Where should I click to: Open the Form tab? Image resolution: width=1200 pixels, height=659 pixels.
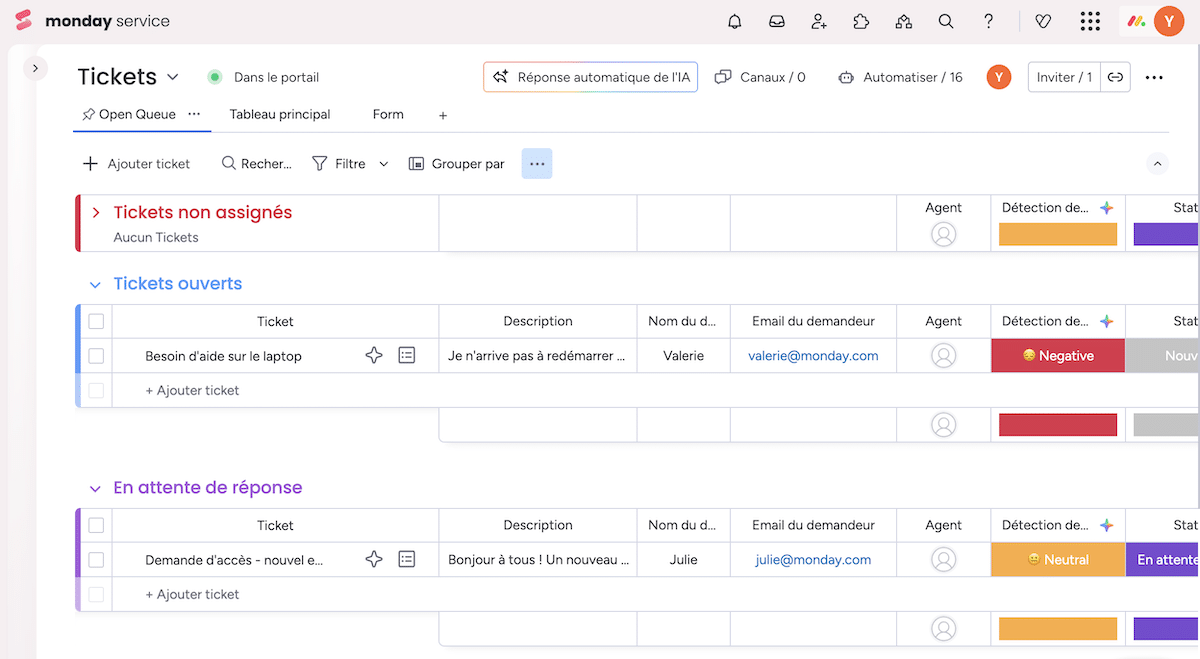(x=388, y=114)
